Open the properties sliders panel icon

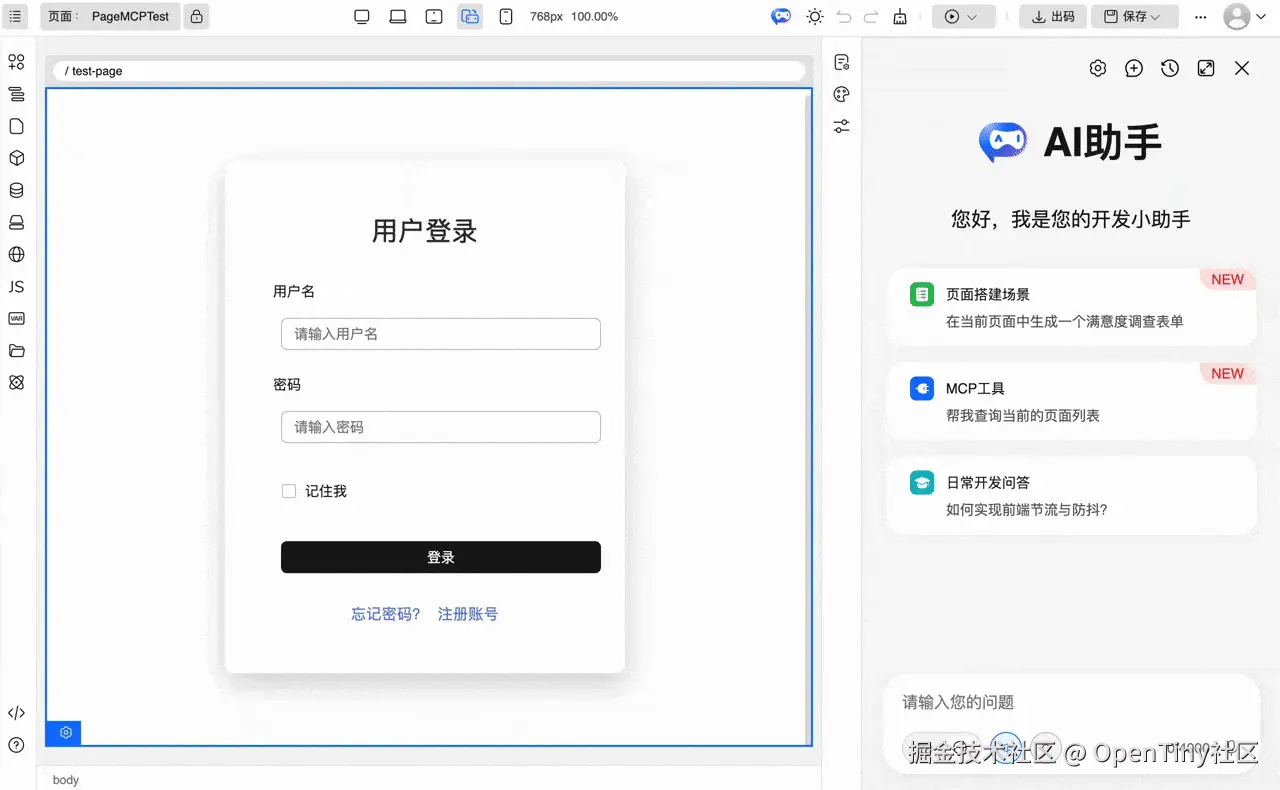(842, 126)
